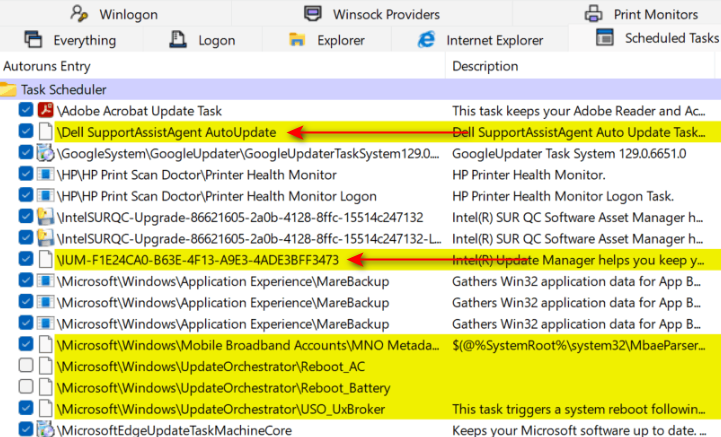Select the \IUM-F1E24CA0-B63E-4F13-A9E3-4ADE3BFF3473 entry
Image resolution: width=721 pixels, height=437 pixels.
point(198,260)
